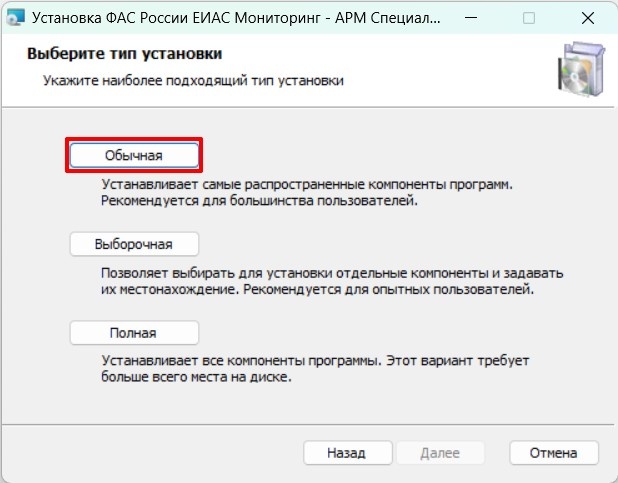This screenshot has width=618, height=483.
Task: Select the Выборочная installation option
Action: coord(134,244)
